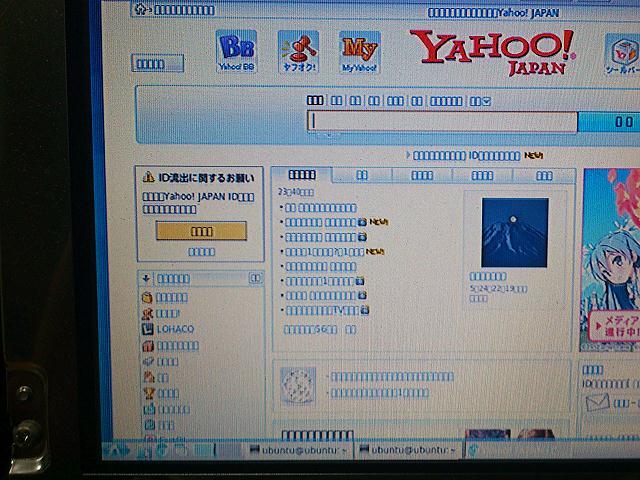Open the second ubuntu@ubuntu terminal taskbar entry
Screen dimensions: 640x480
coord(409,450)
